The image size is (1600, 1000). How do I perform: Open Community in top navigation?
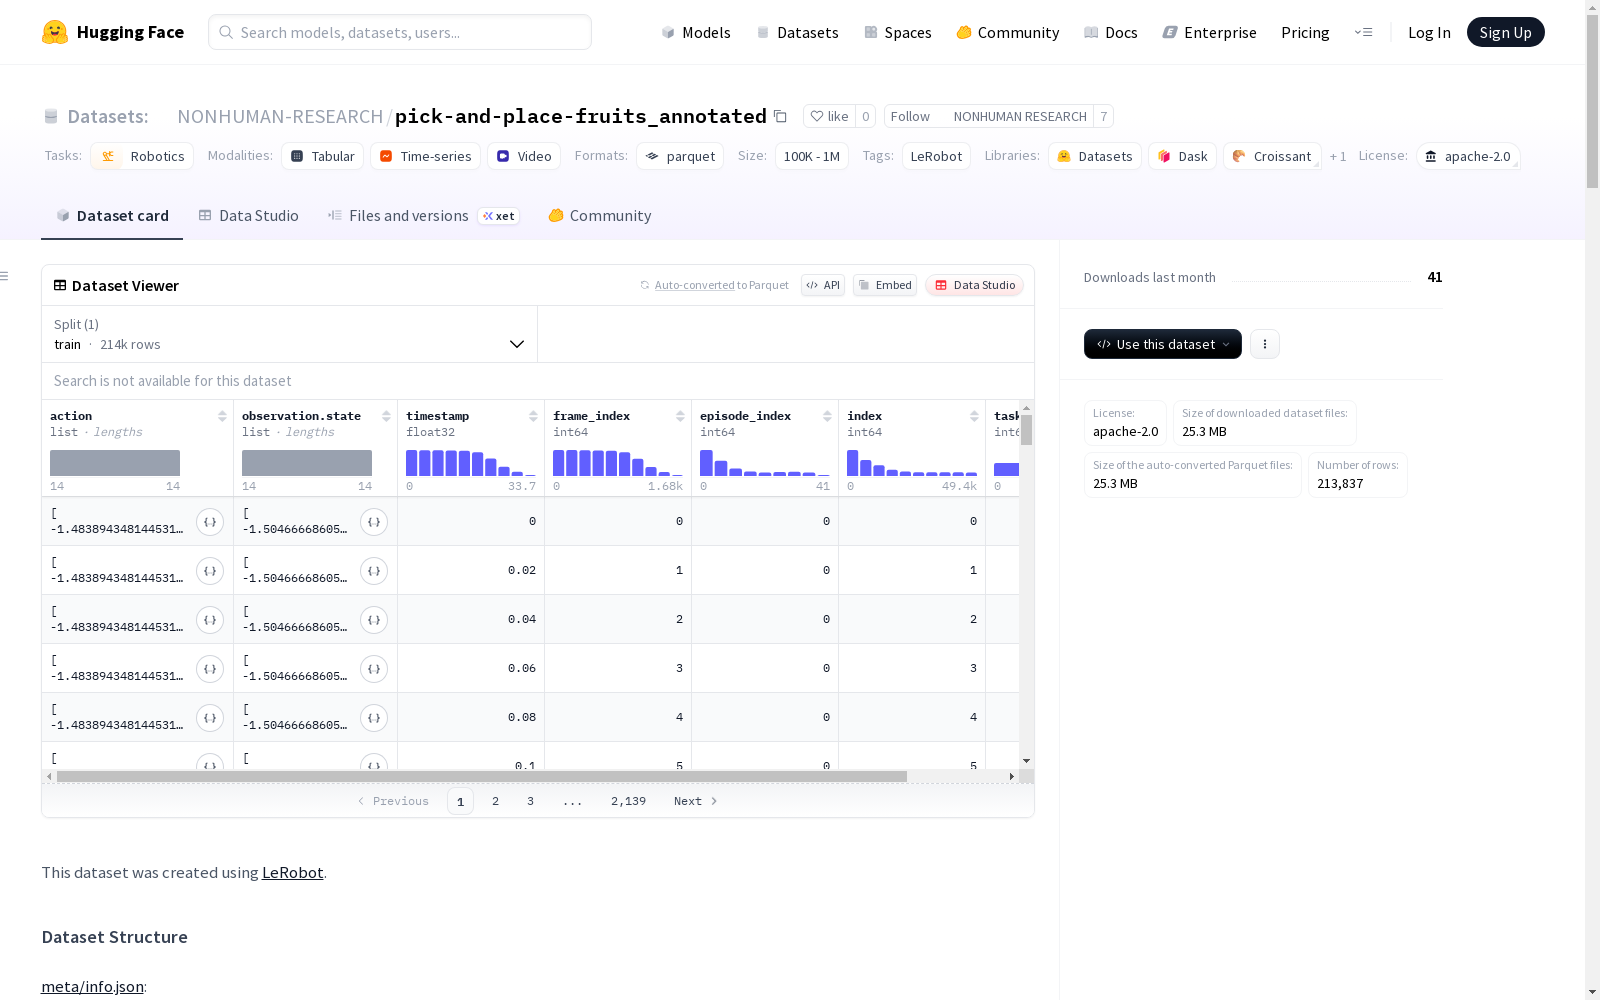[1007, 32]
